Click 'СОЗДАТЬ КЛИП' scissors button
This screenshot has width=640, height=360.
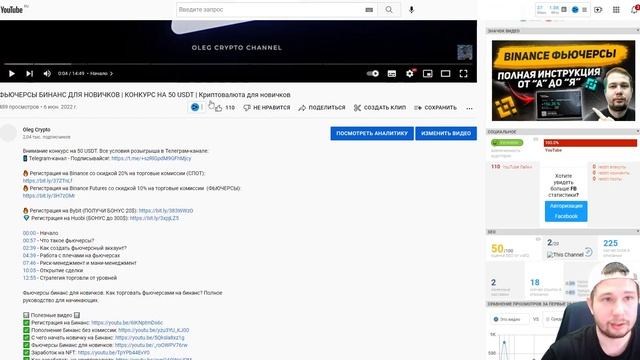click(x=380, y=108)
